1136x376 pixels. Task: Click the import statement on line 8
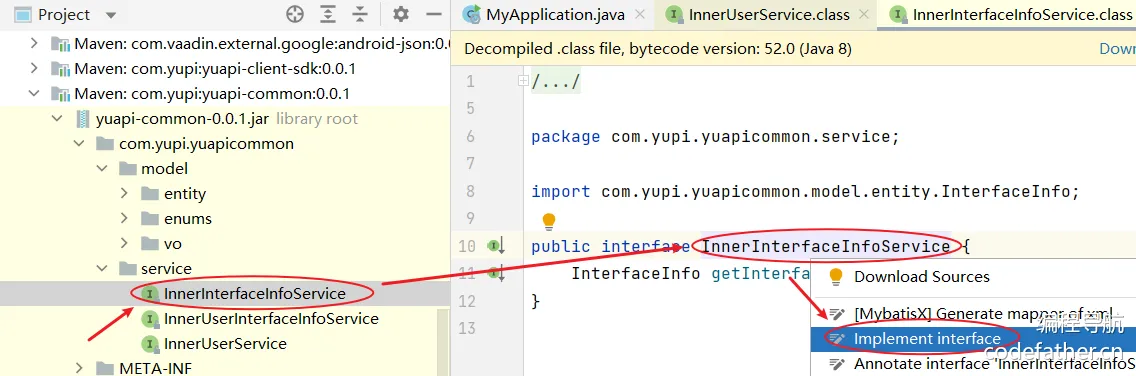coord(806,191)
